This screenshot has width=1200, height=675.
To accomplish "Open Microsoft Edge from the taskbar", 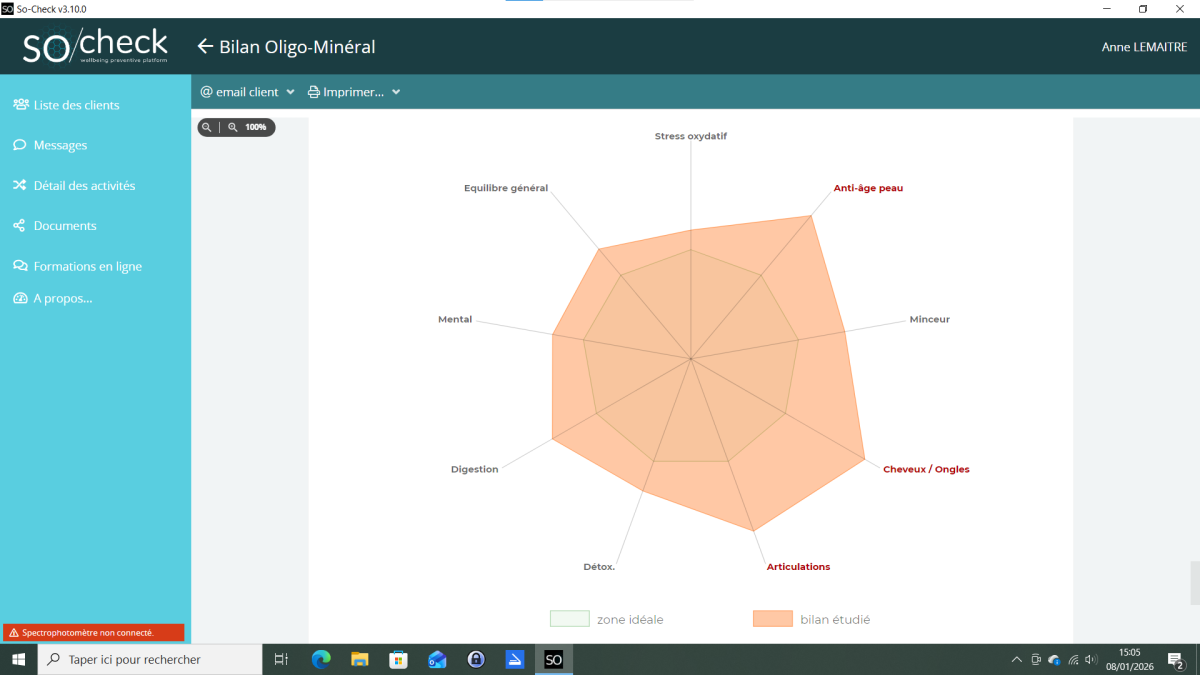I will [321, 659].
